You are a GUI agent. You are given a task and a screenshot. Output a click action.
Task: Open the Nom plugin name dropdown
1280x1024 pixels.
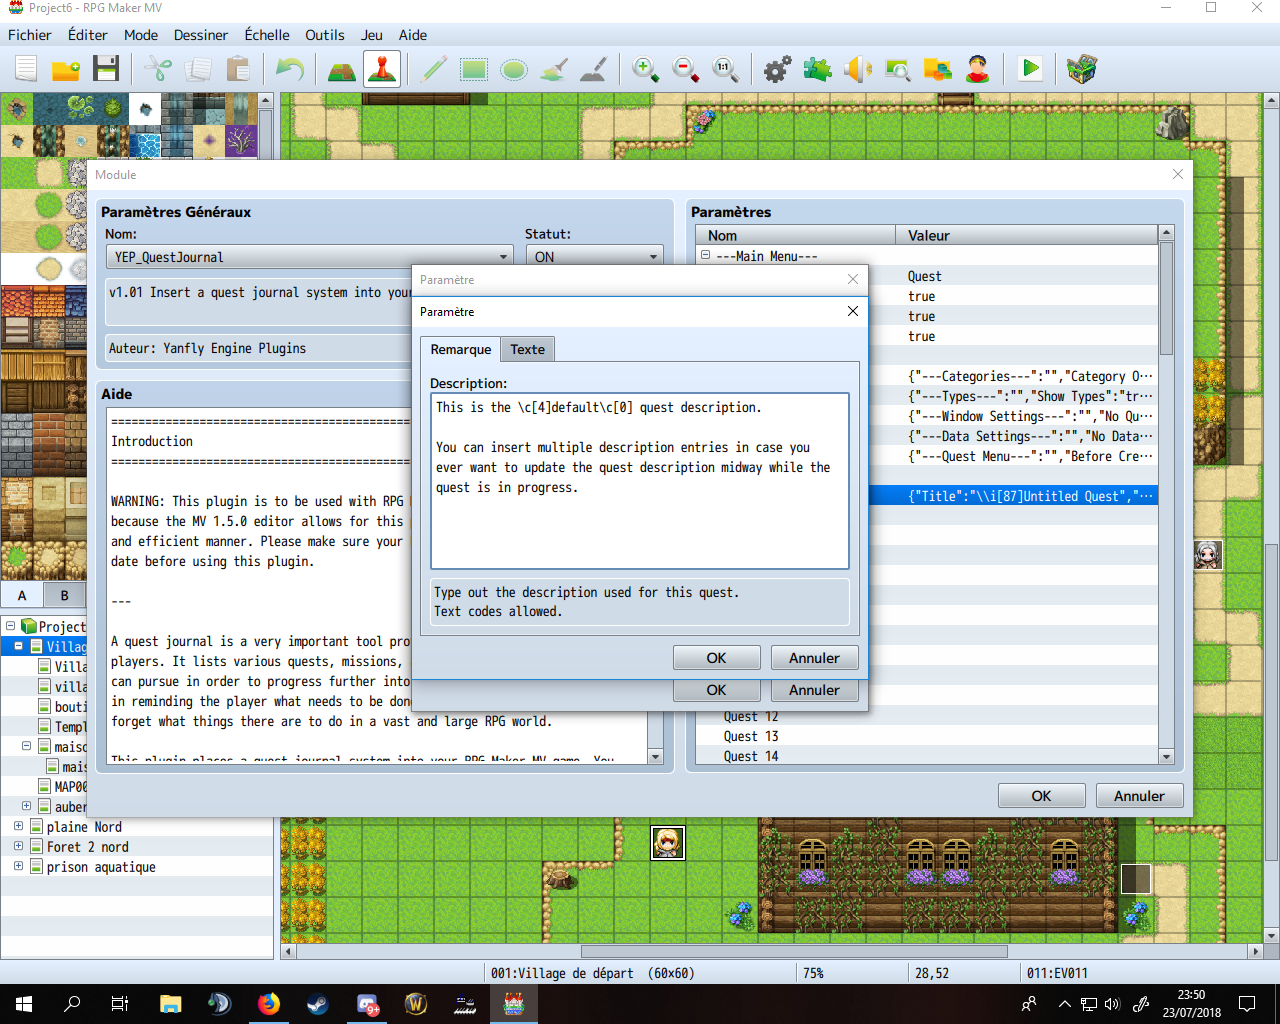pyautogui.click(x=310, y=257)
